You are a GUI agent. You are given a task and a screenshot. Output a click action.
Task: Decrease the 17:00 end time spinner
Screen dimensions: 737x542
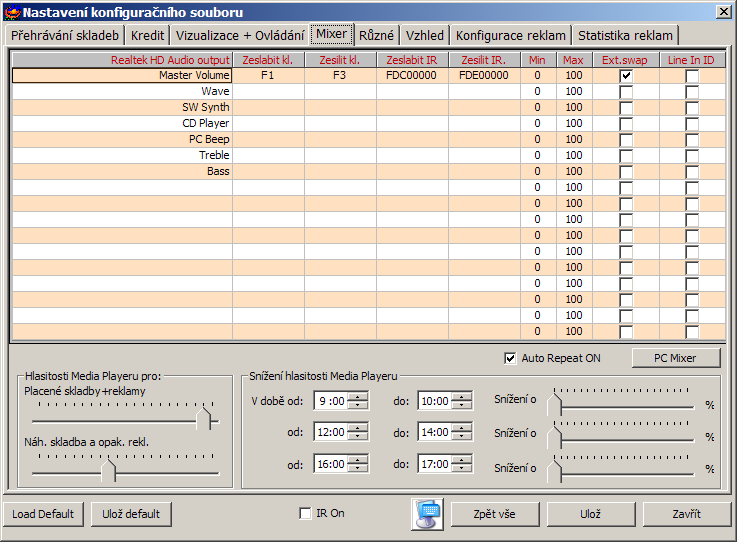462,468
